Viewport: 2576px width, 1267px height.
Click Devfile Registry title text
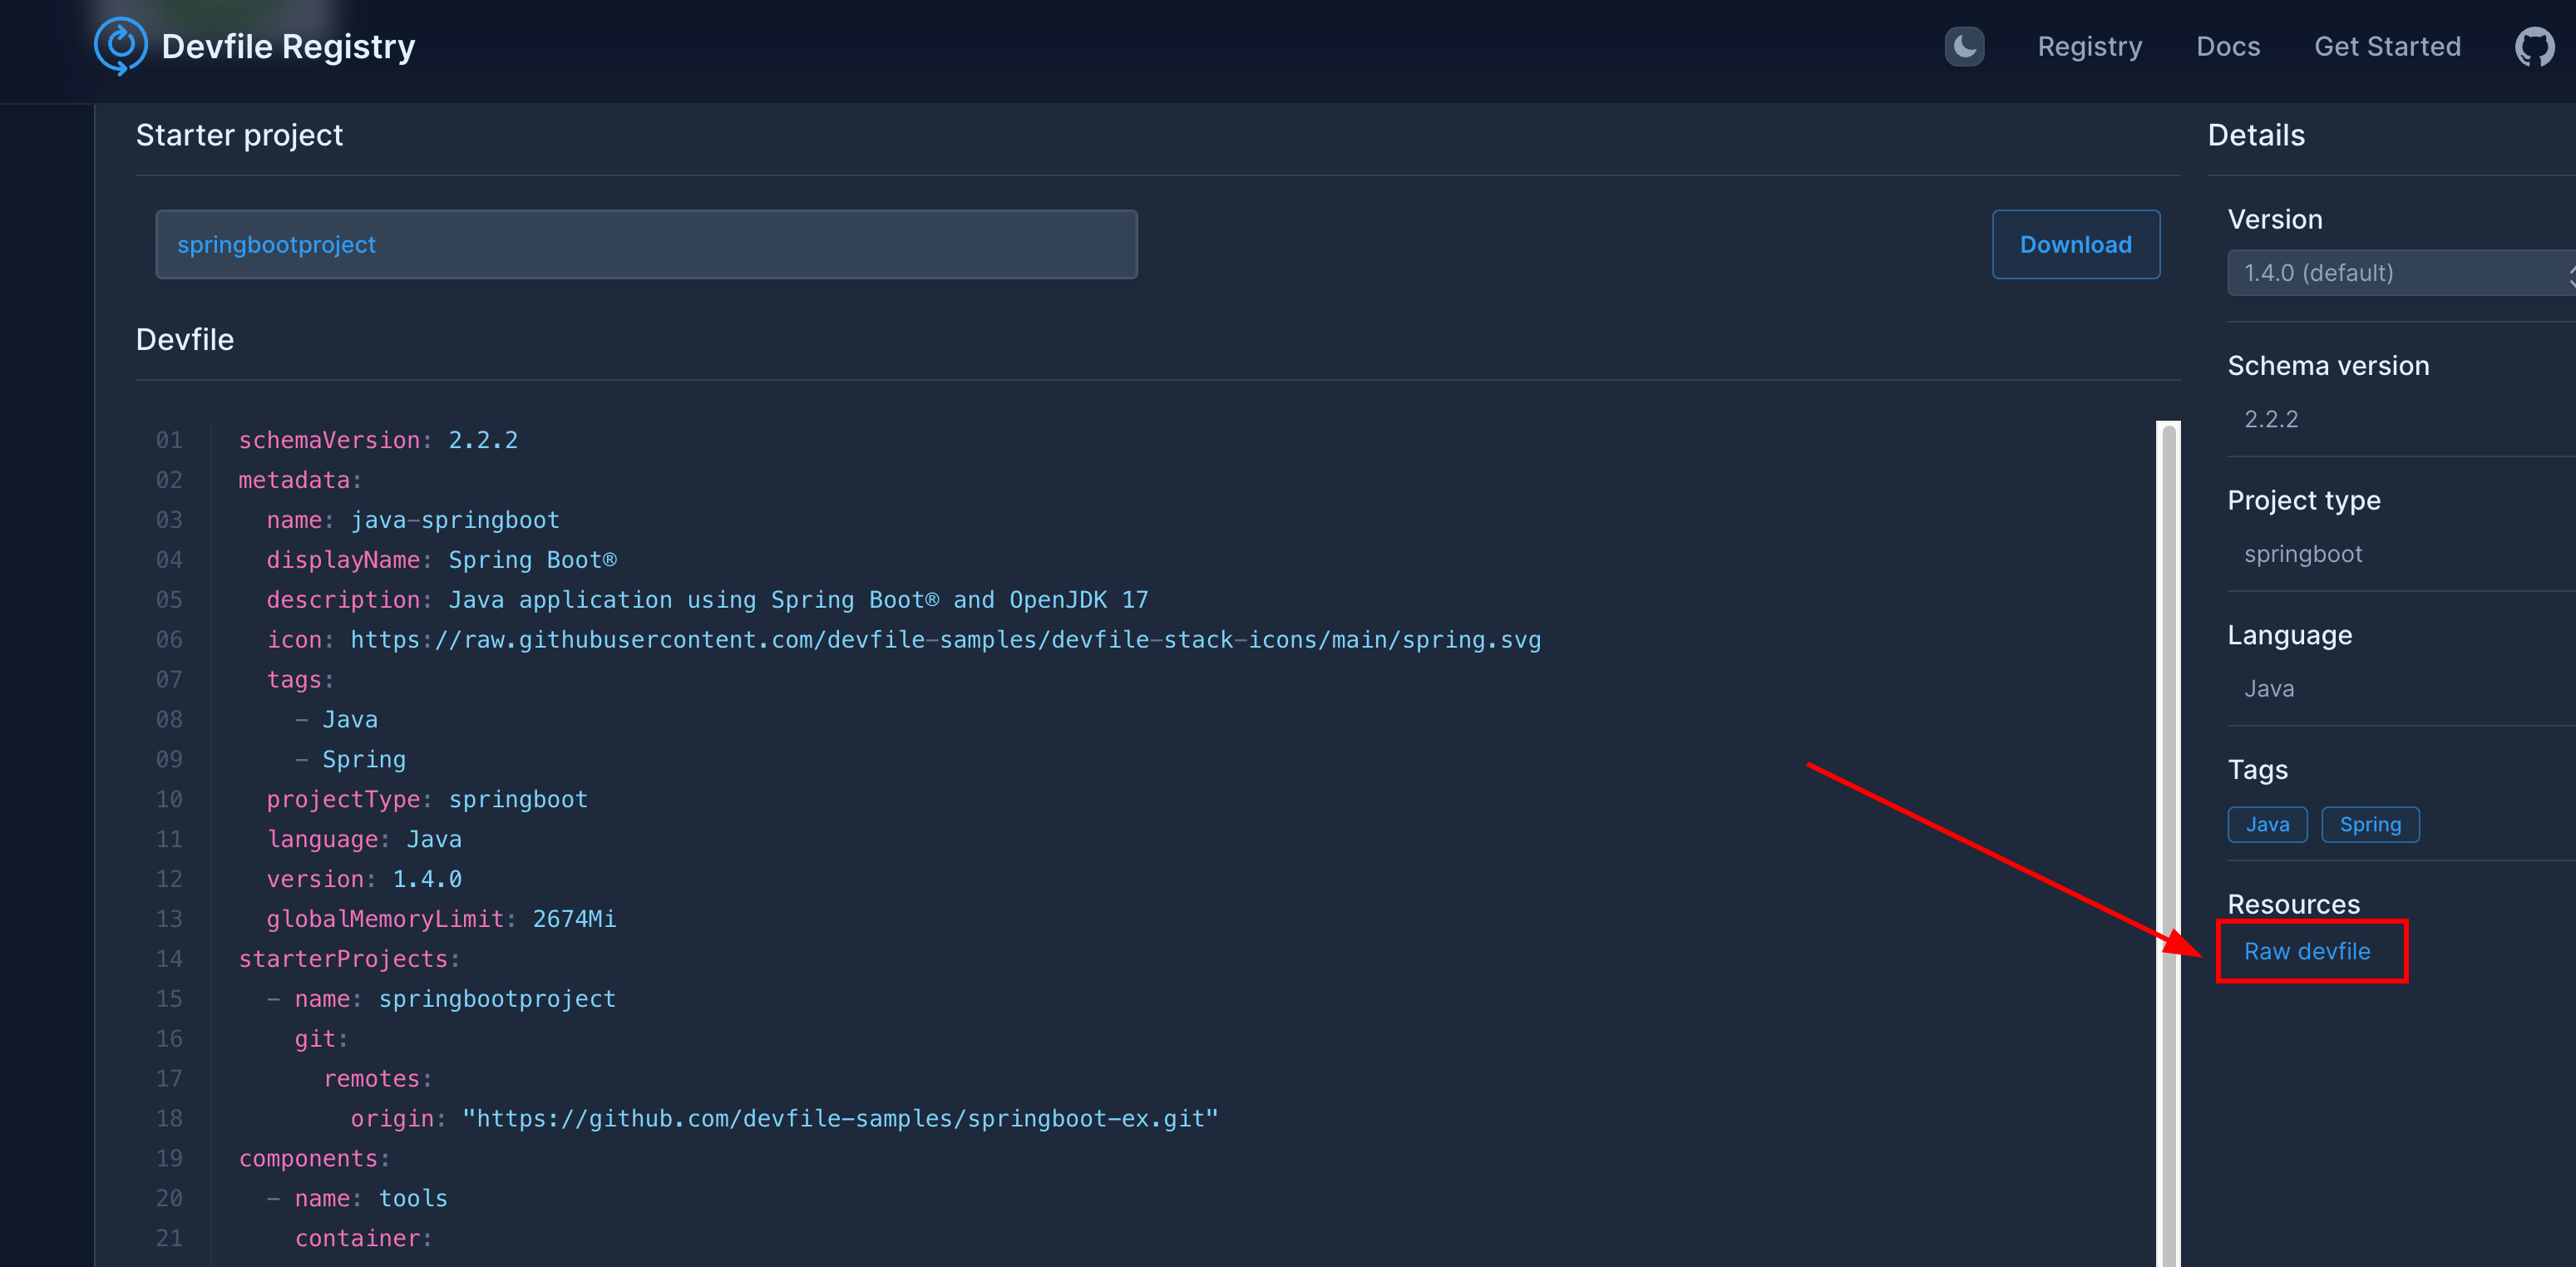point(288,46)
